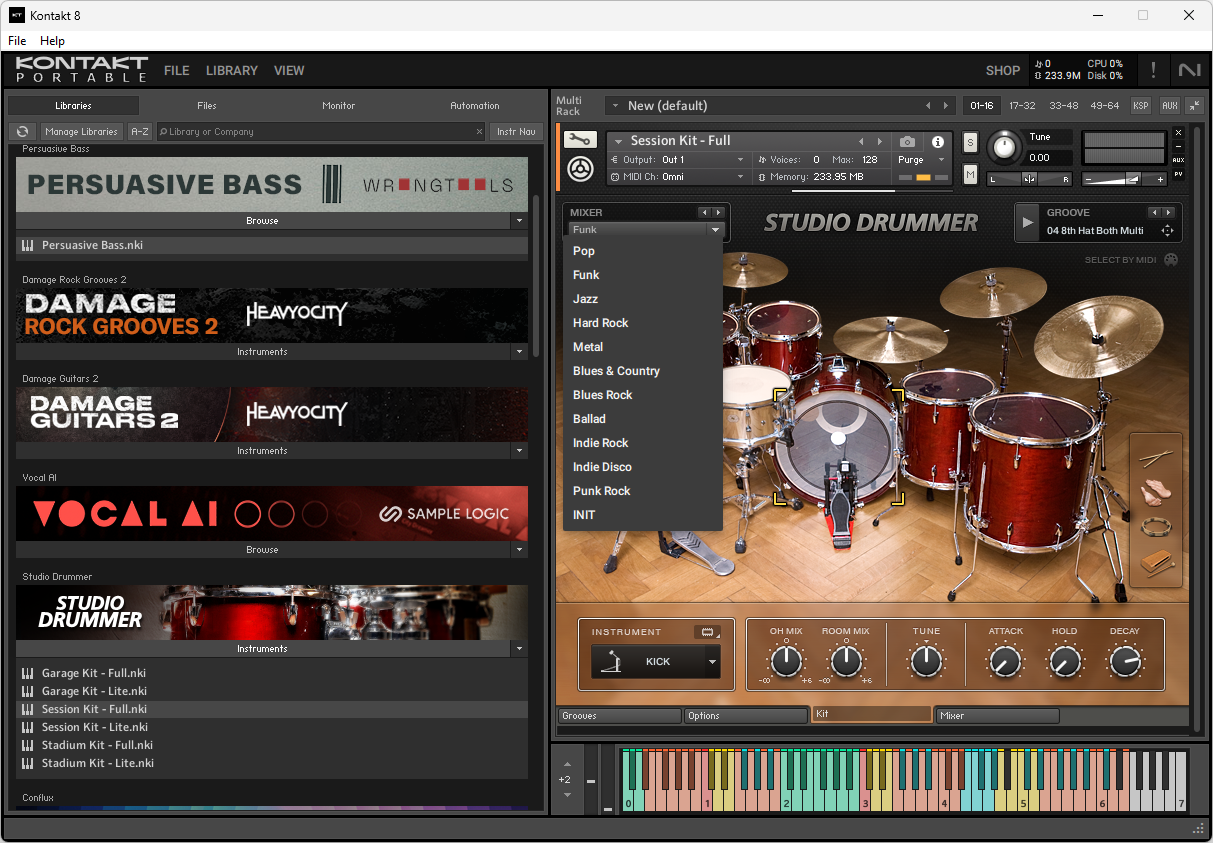Toggle the KSP script editor
The width and height of the screenshot is (1213, 843).
tap(1141, 106)
